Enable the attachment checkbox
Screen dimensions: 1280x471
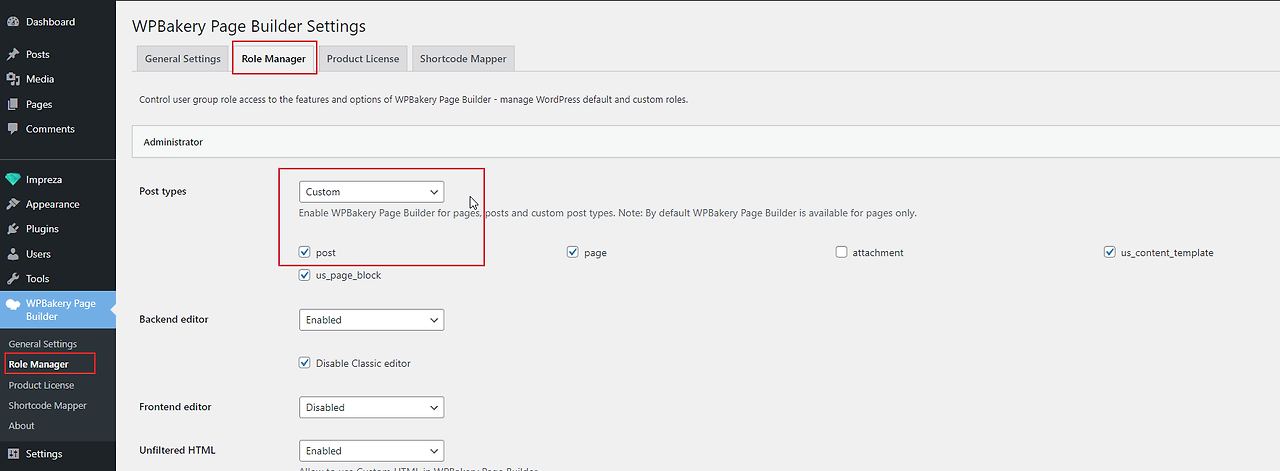point(841,252)
